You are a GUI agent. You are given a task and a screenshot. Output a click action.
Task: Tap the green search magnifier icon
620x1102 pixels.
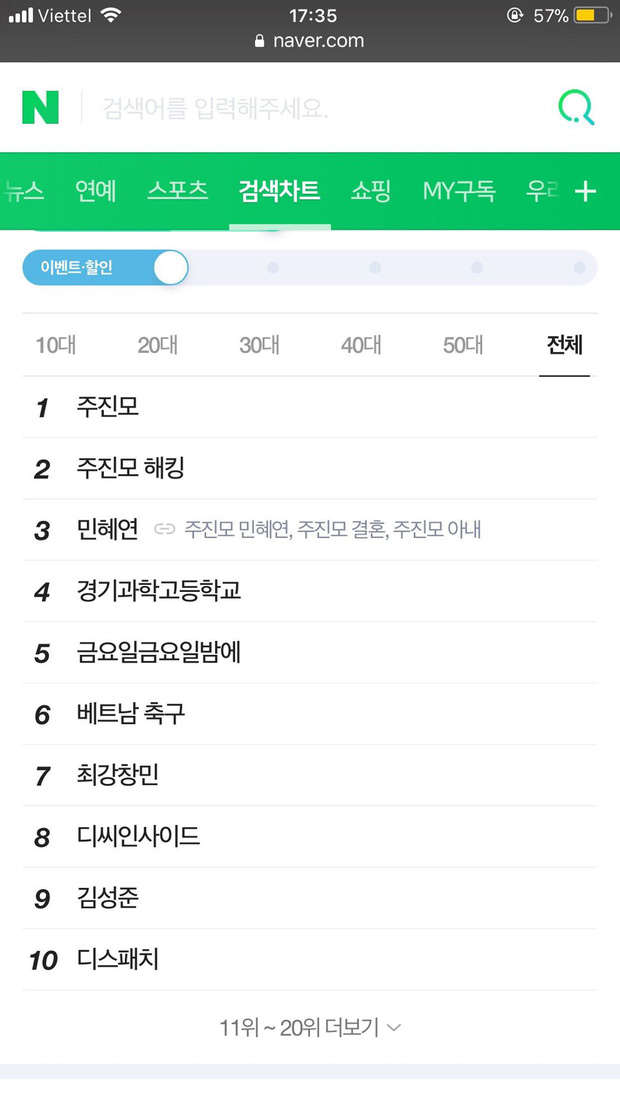(x=575, y=108)
